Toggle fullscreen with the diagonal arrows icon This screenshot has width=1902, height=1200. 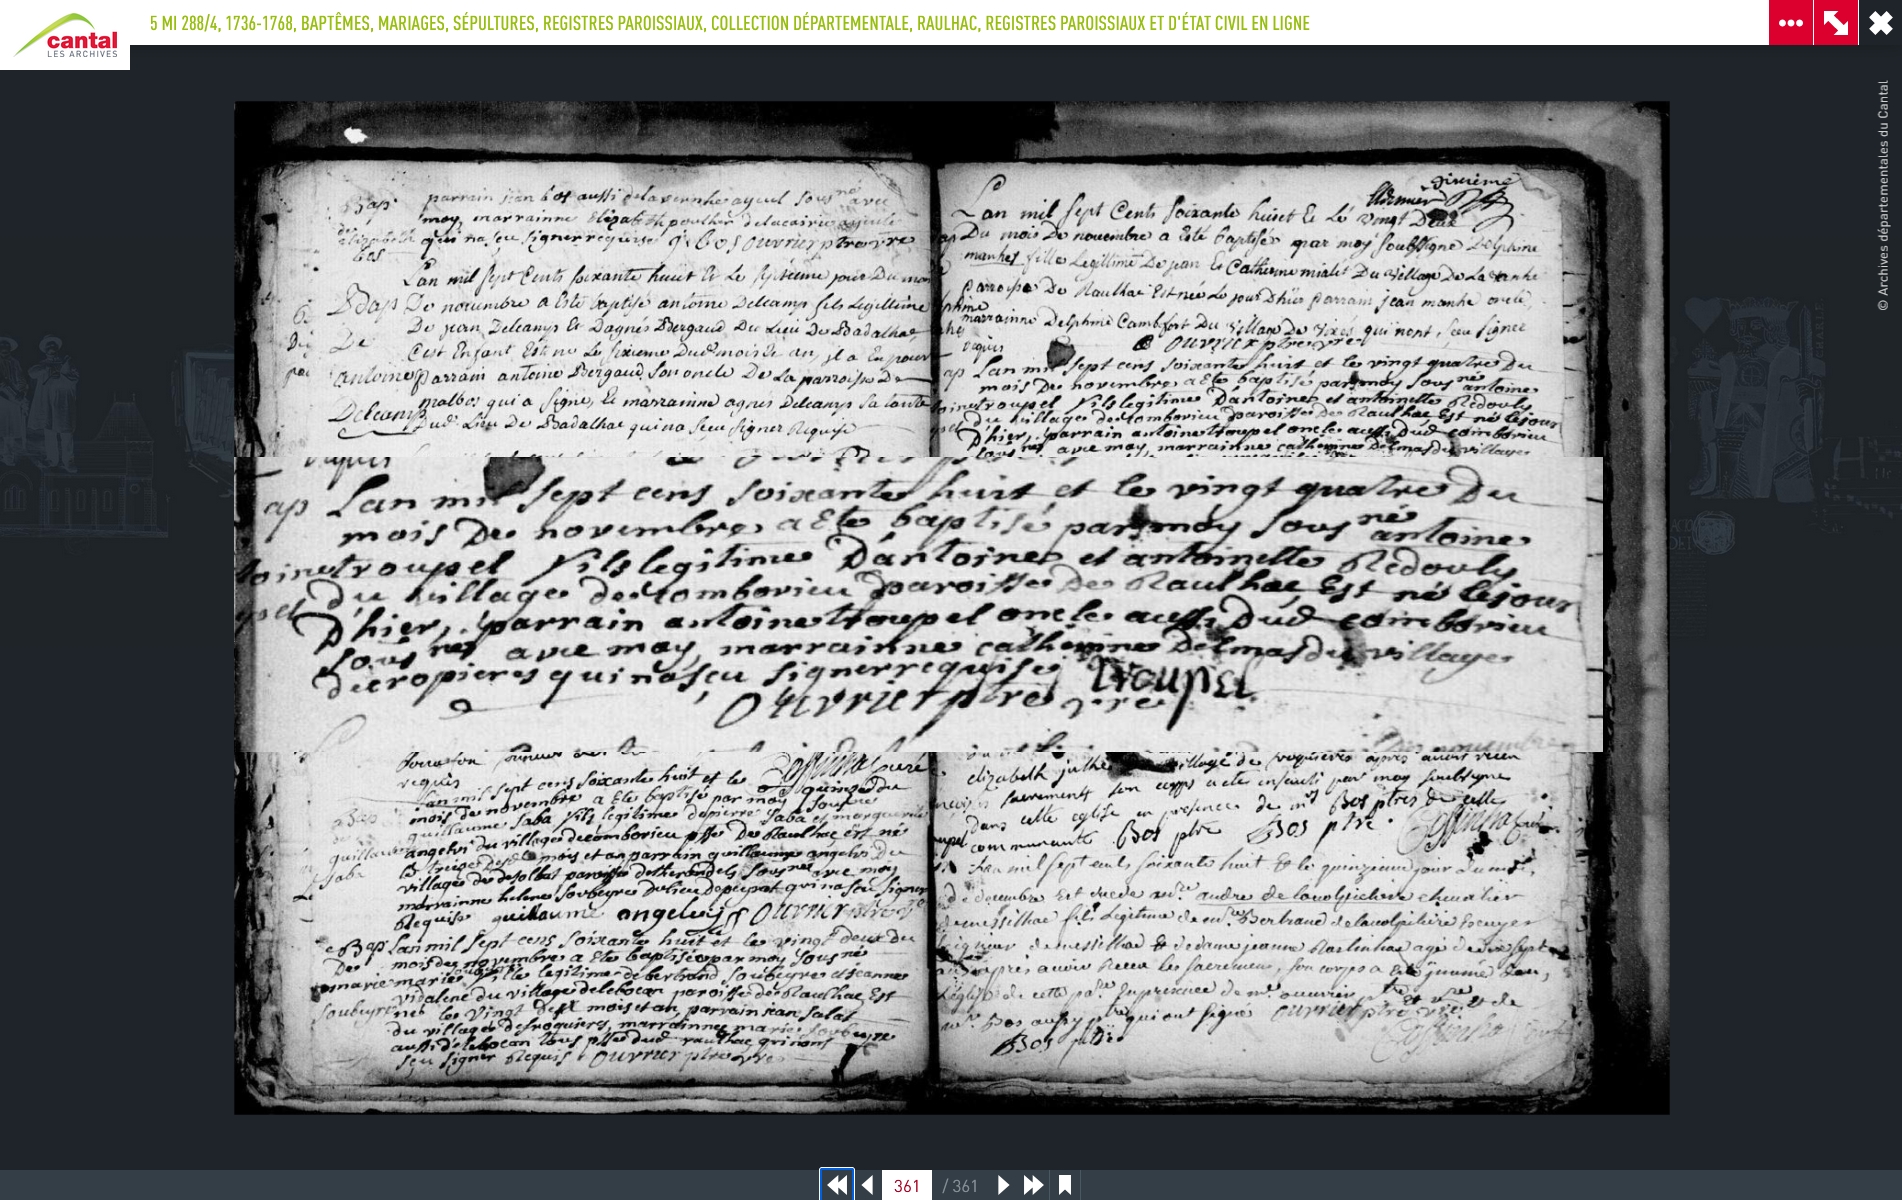[1836, 22]
